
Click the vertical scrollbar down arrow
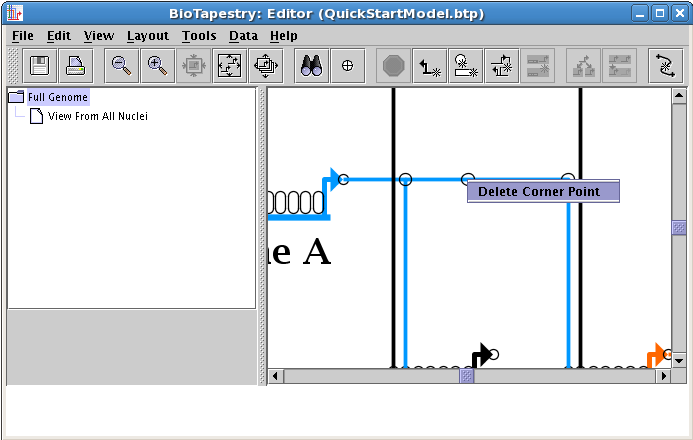(680, 360)
